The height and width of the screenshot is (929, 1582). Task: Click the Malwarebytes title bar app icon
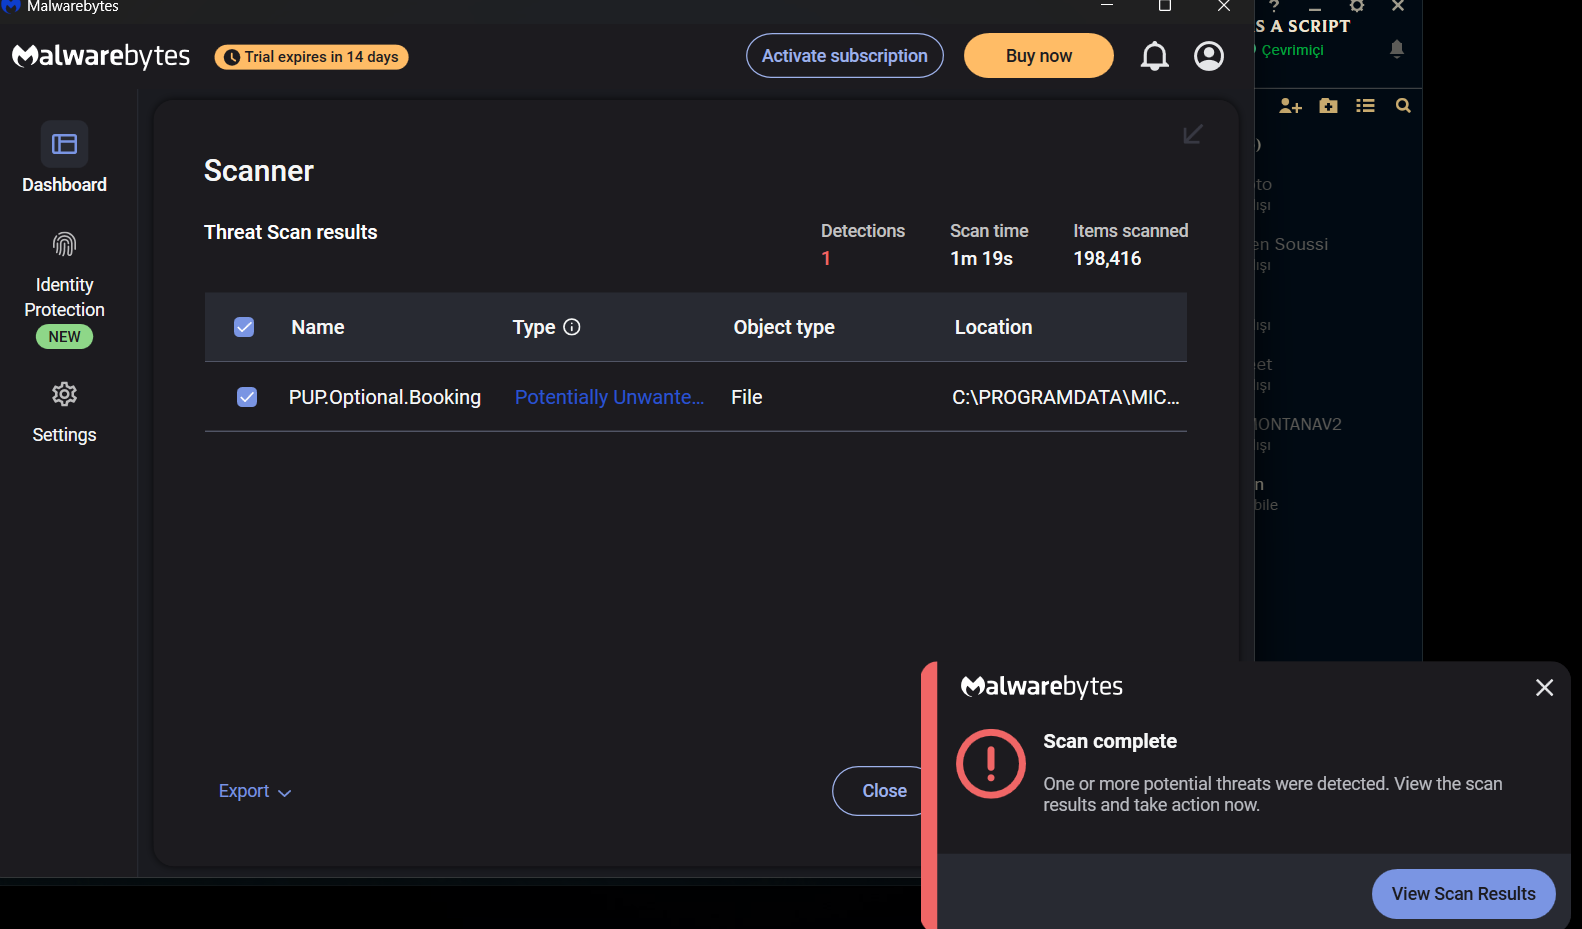click(x=11, y=6)
